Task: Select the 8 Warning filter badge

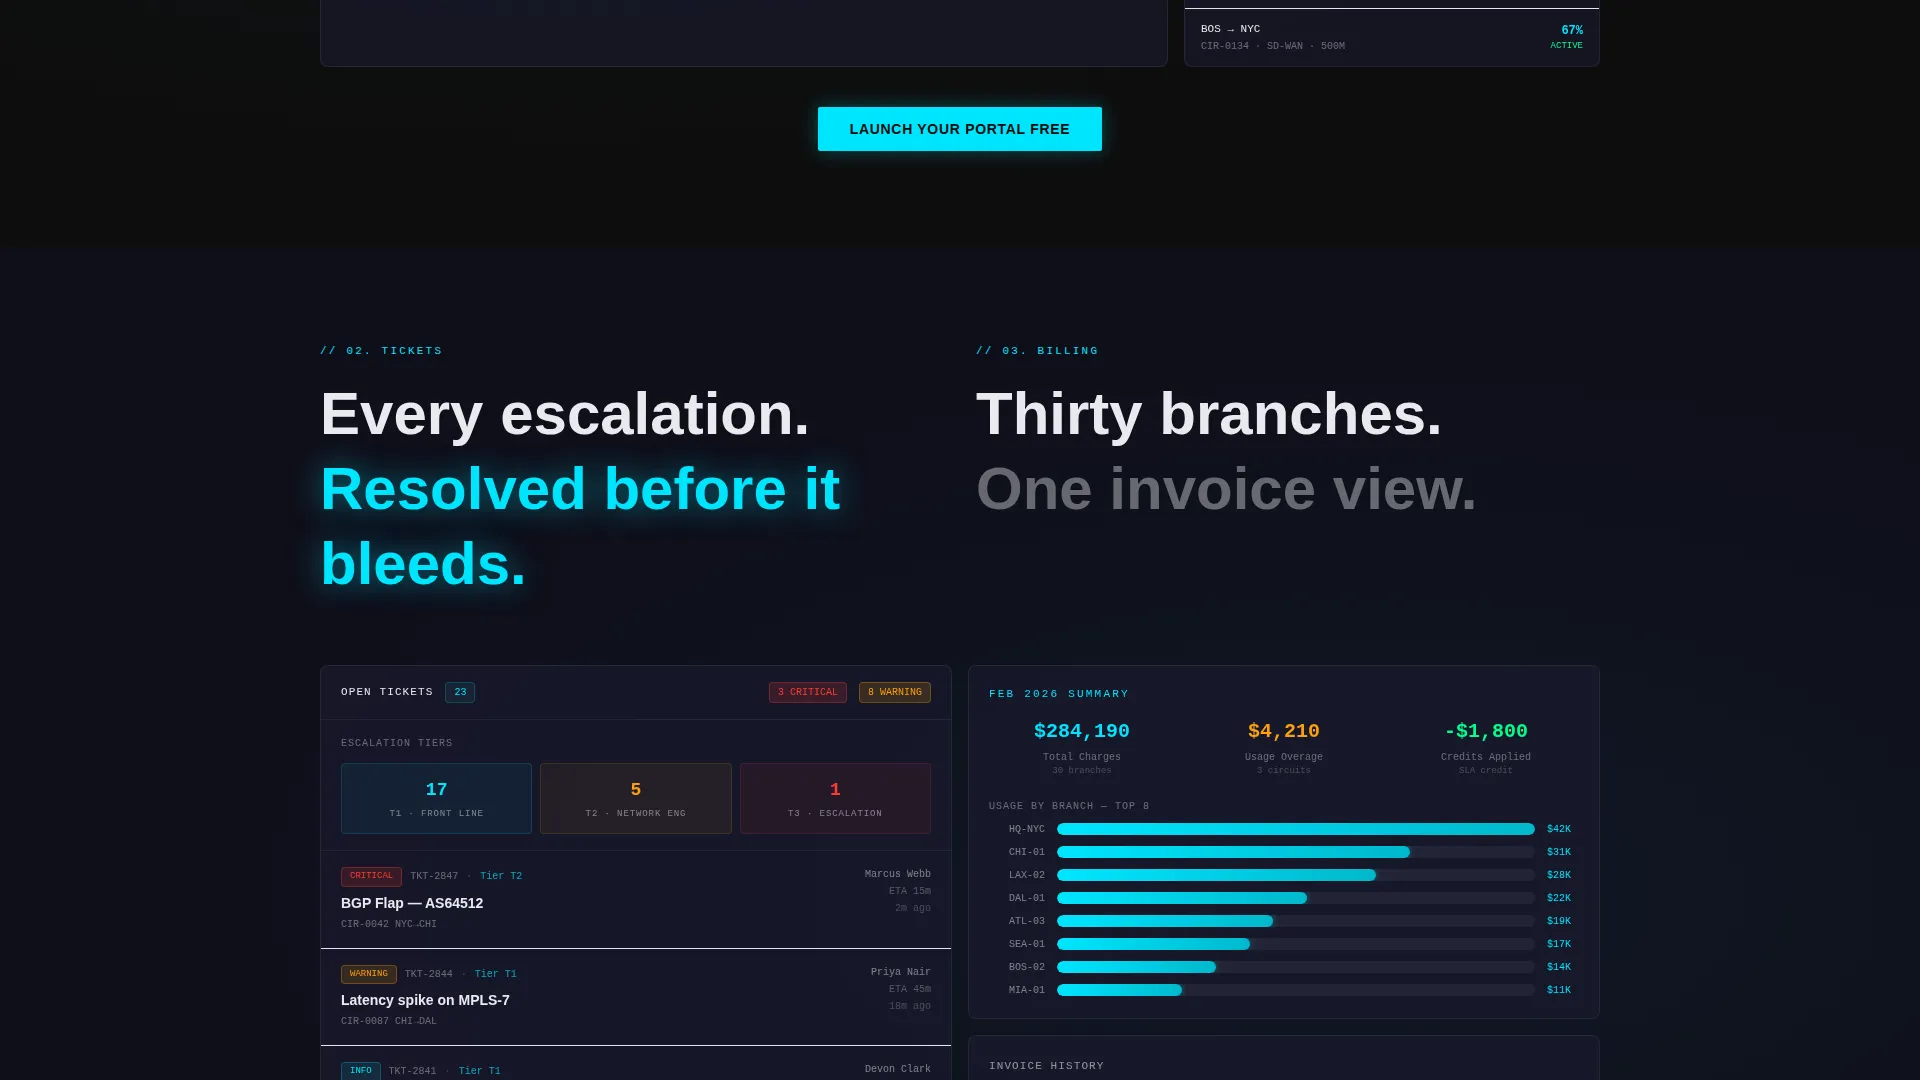Action: coord(894,692)
